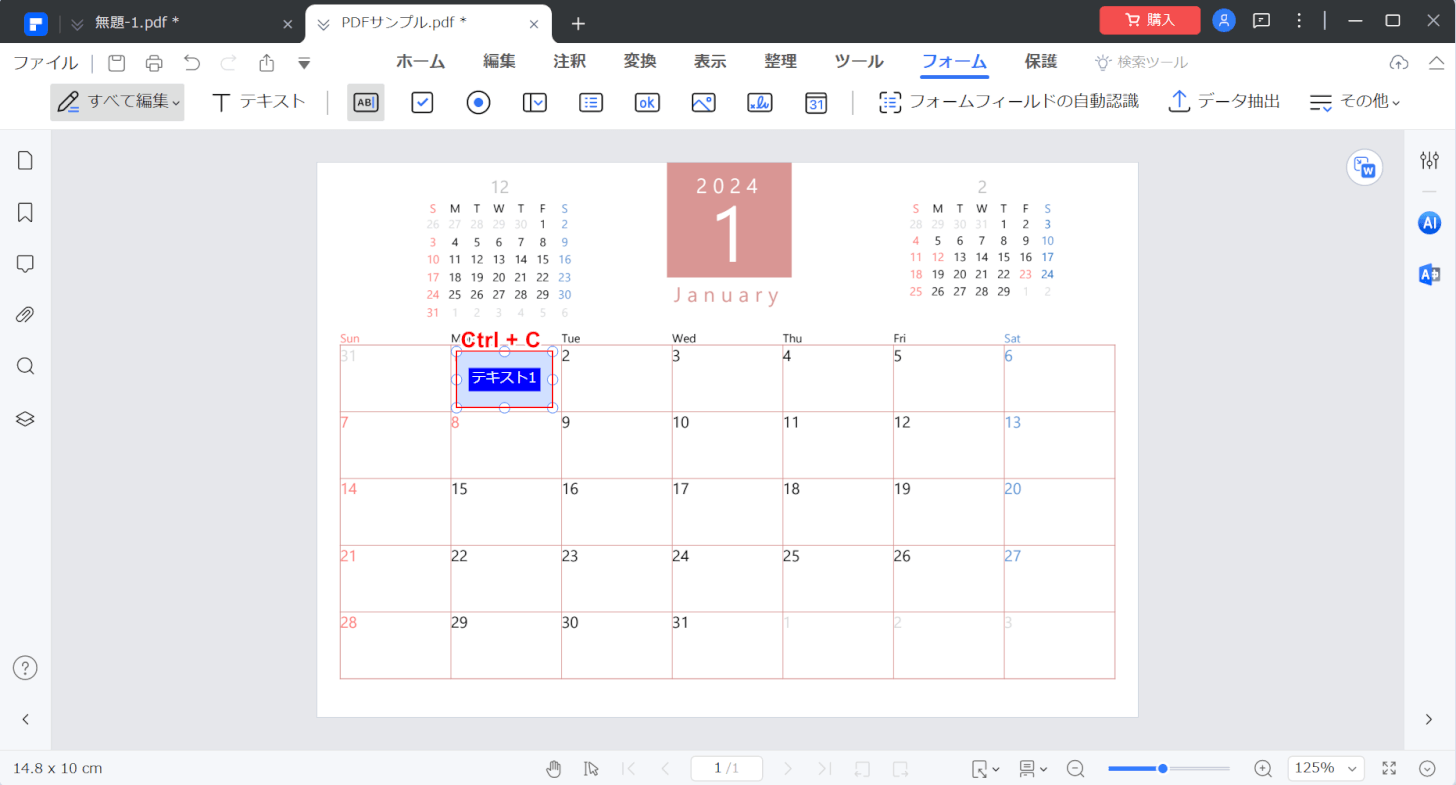Select the signature field form tool
Viewport: 1456px width, 785px height.
(760, 102)
